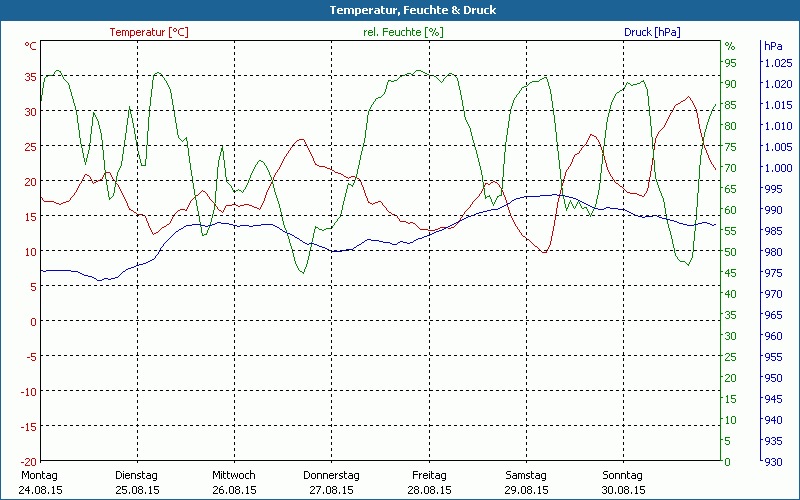800x500 pixels.
Task: Click the green "75" tick on the humidity axis
Action: click(731, 147)
